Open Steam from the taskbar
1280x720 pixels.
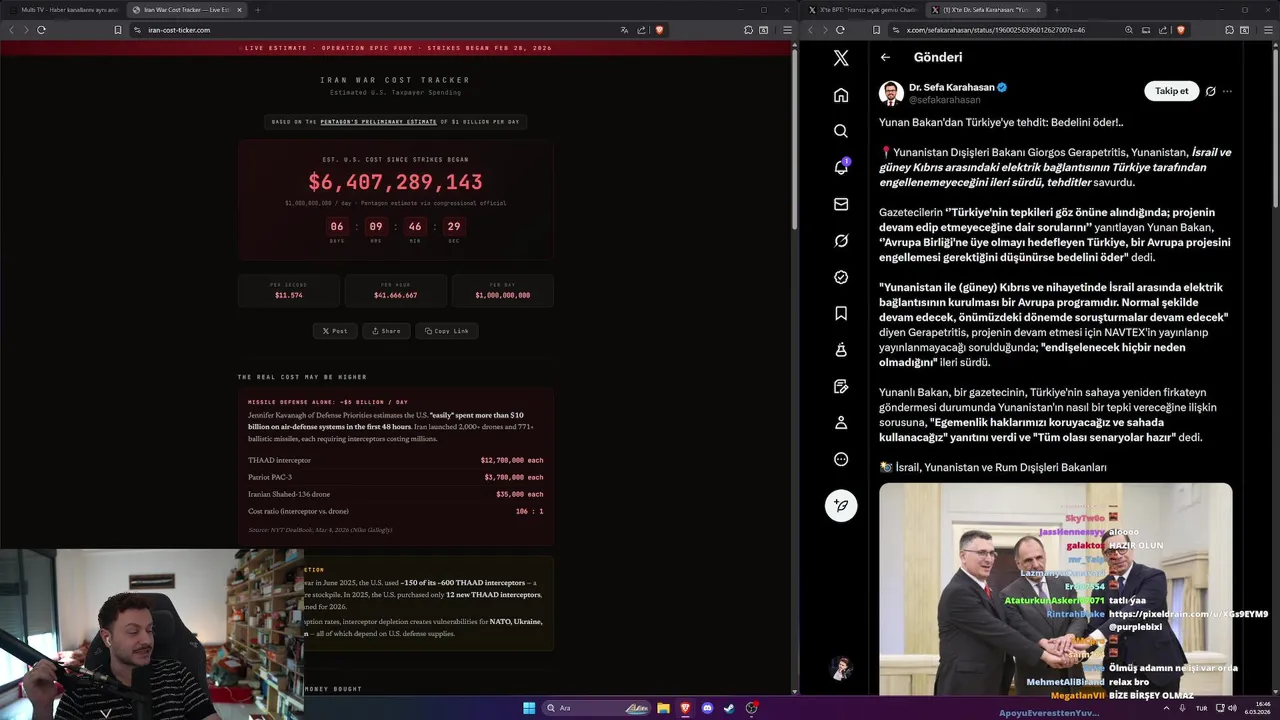[x=729, y=708]
